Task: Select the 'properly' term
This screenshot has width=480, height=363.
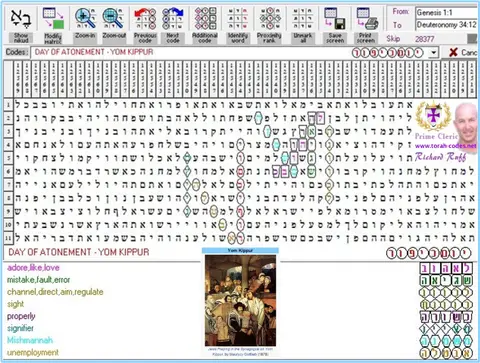Action: coord(21,316)
